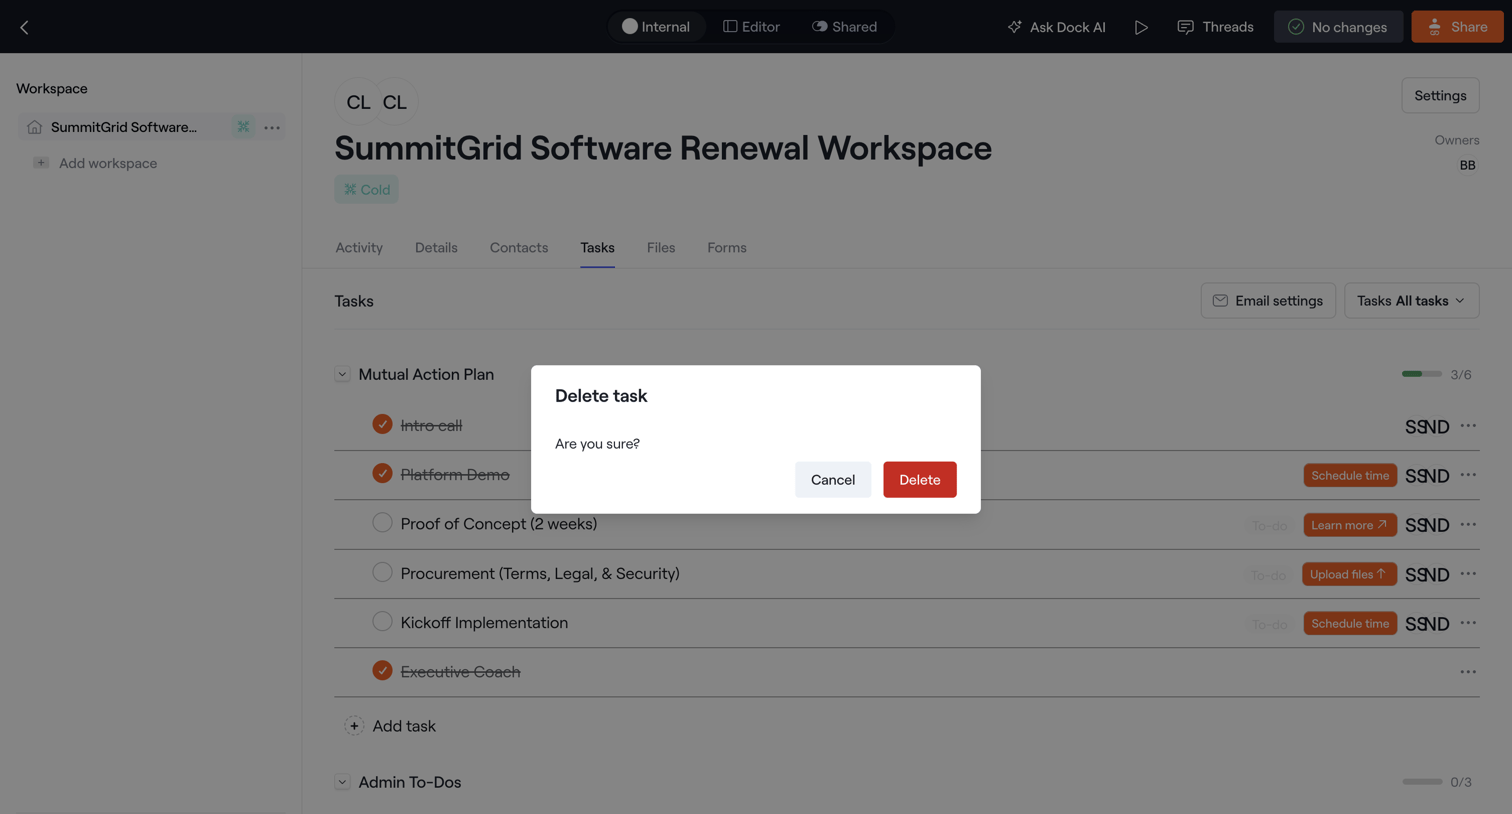Uncheck the Platform Demo task
Viewport: 1512px width, 814px height.
[382, 473]
